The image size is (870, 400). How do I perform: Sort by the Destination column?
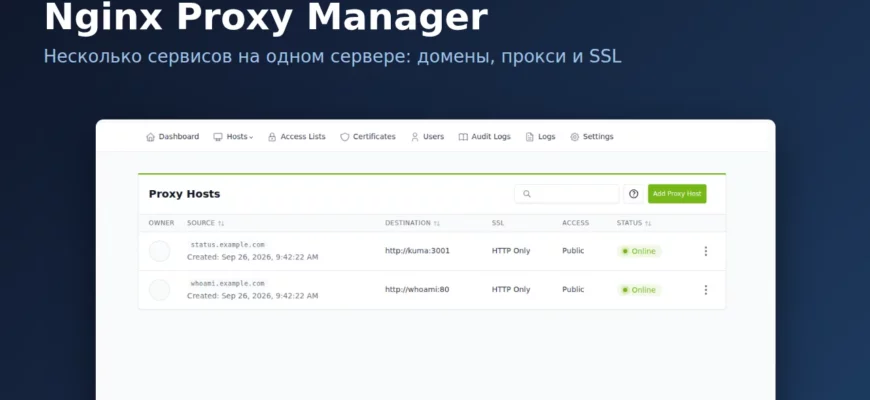[412, 223]
